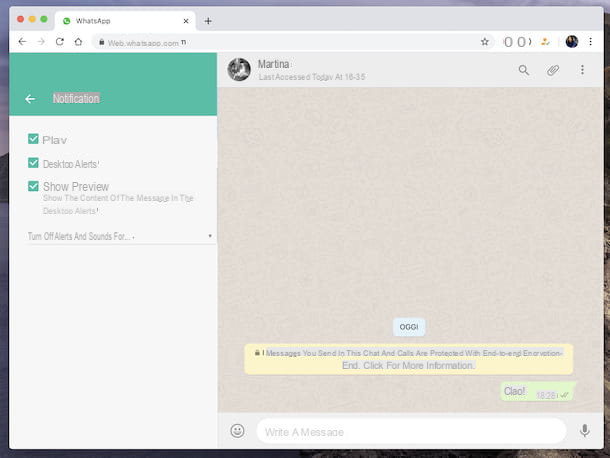Screen dimensions: 610x458
Task: Click the Show Preview description text
Action: pos(118,204)
